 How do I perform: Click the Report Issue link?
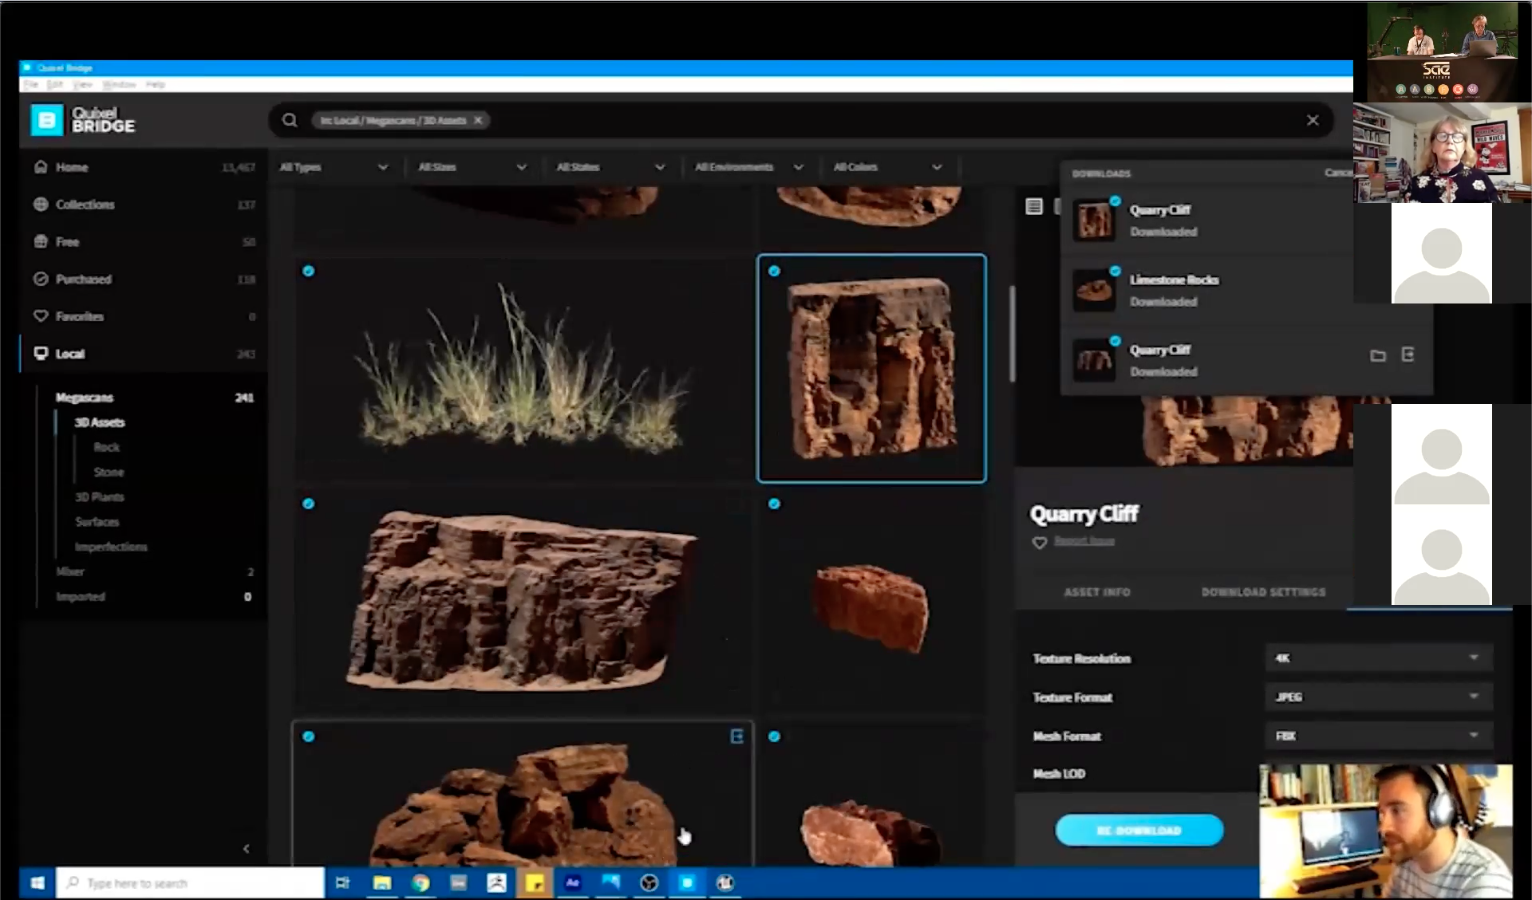[x=1084, y=541]
